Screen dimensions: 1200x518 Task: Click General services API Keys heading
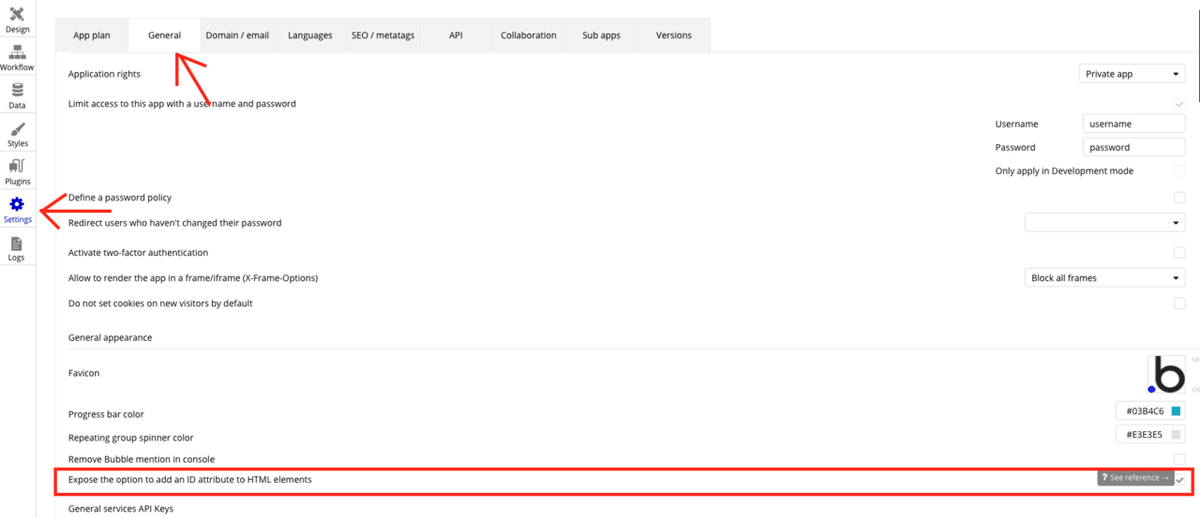click(x=120, y=509)
